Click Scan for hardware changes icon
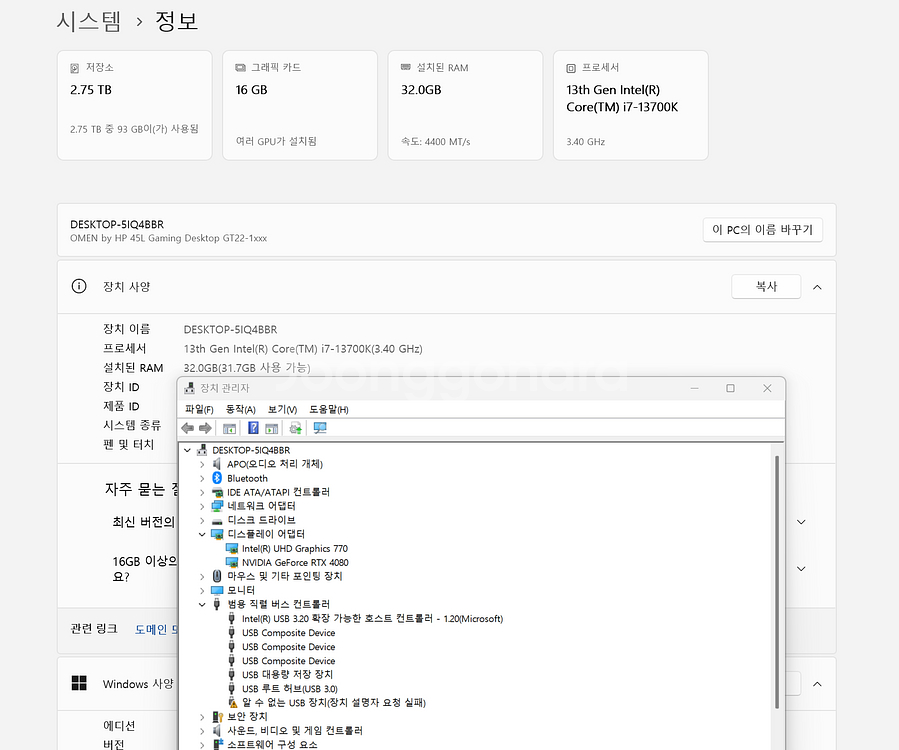 coord(296,426)
